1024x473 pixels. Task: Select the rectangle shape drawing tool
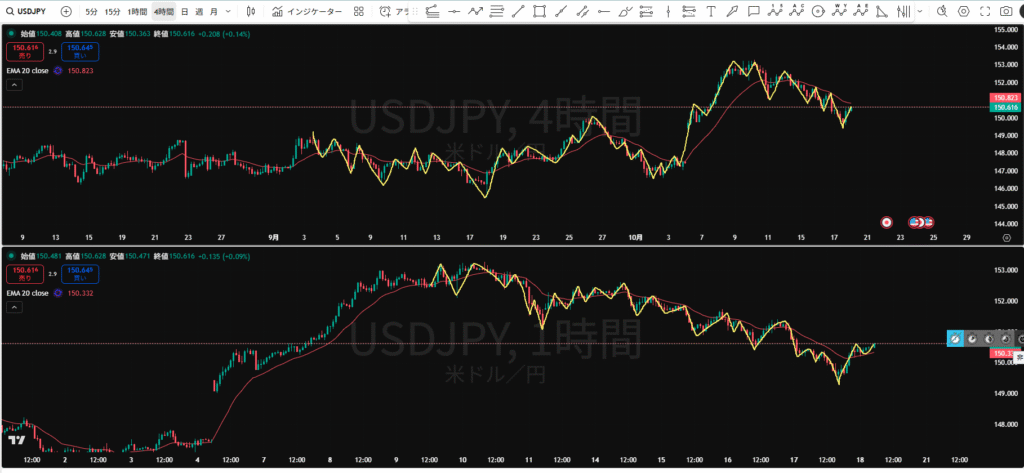click(x=540, y=11)
